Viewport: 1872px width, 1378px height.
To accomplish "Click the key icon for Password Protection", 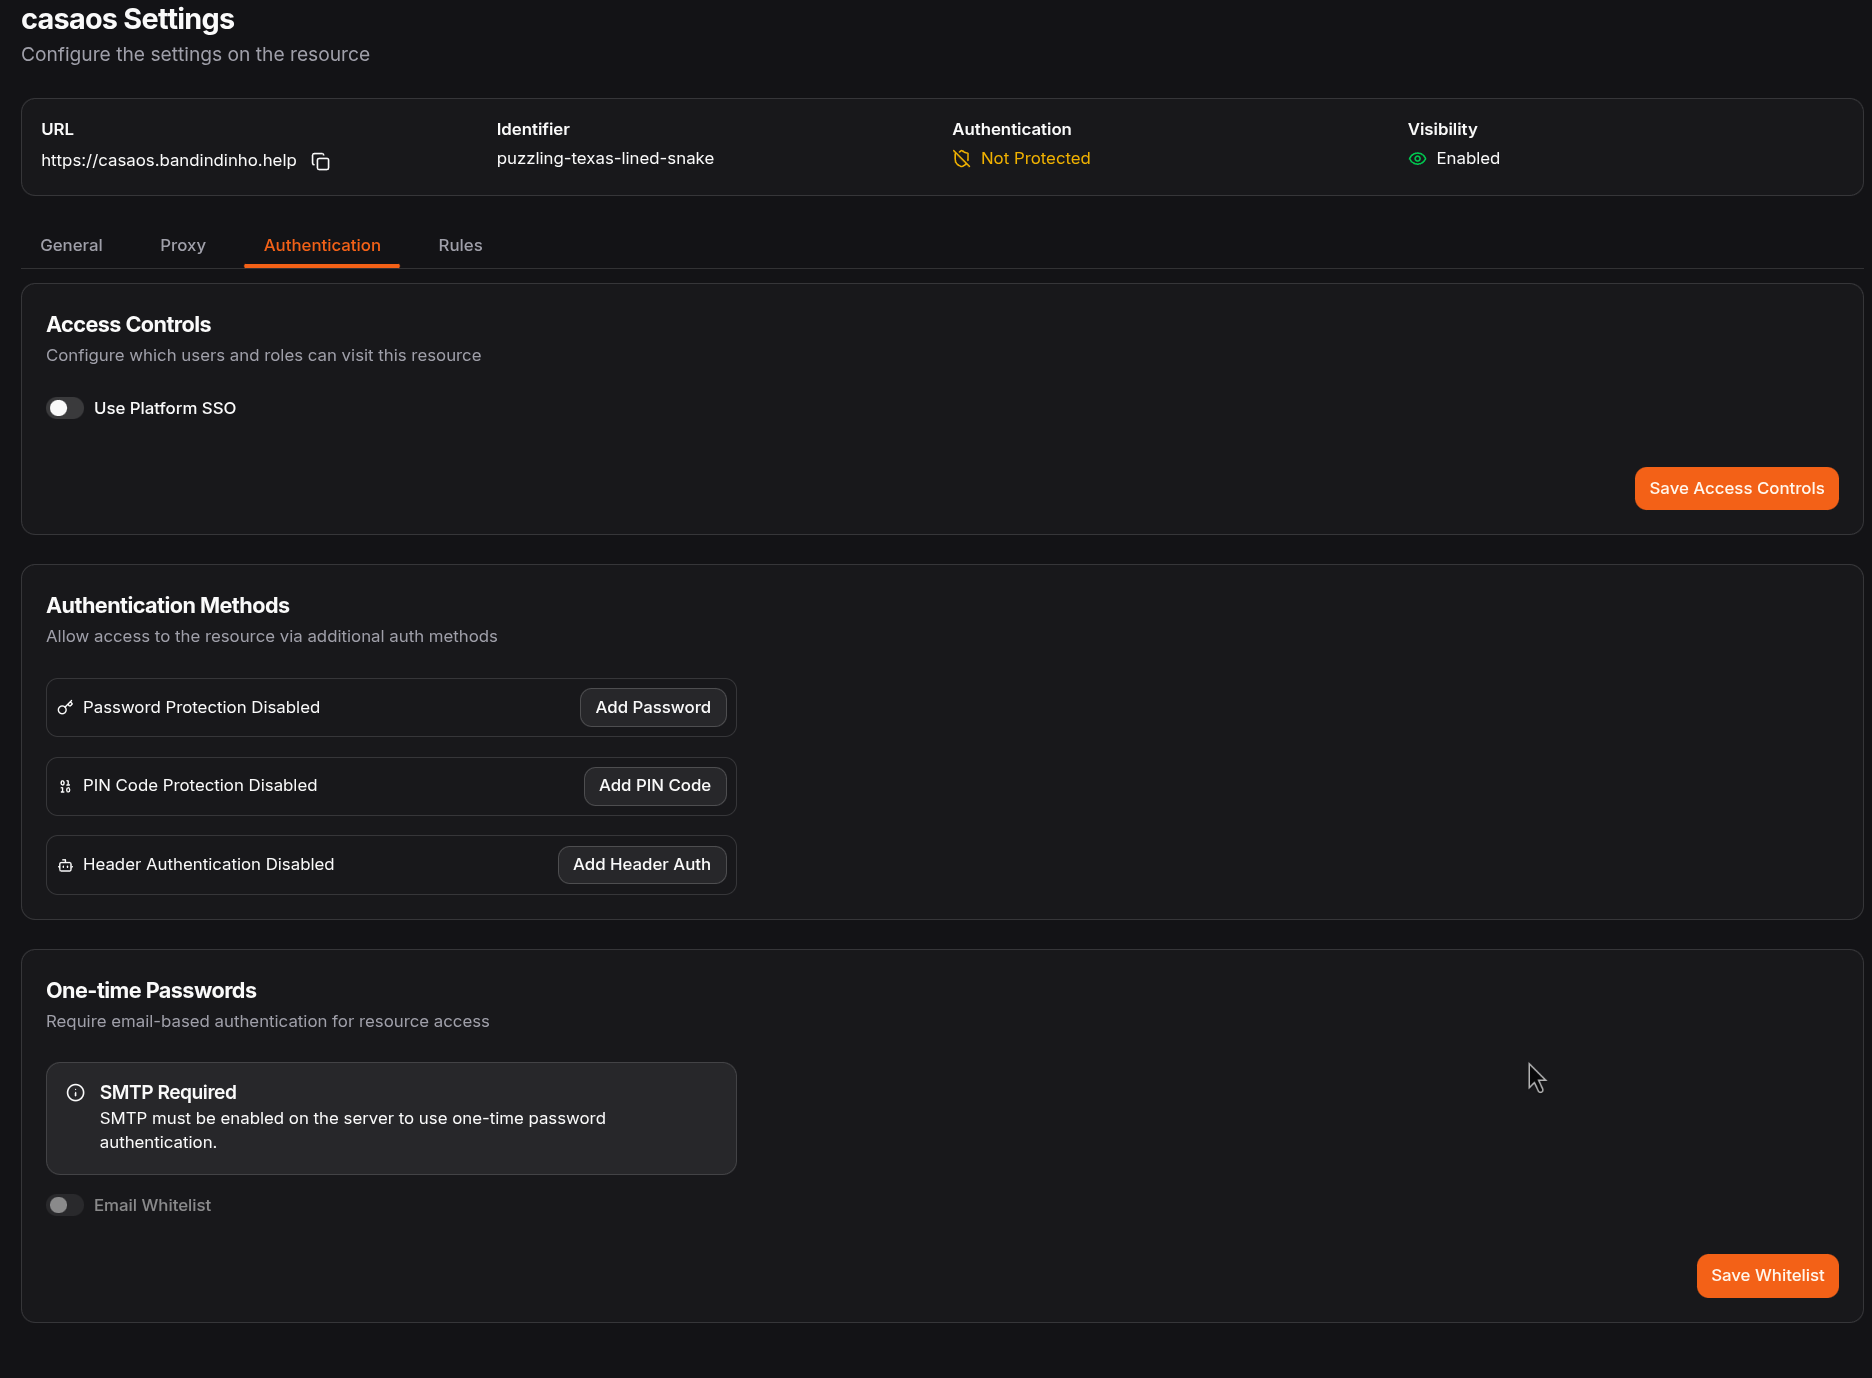I will tap(65, 708).
